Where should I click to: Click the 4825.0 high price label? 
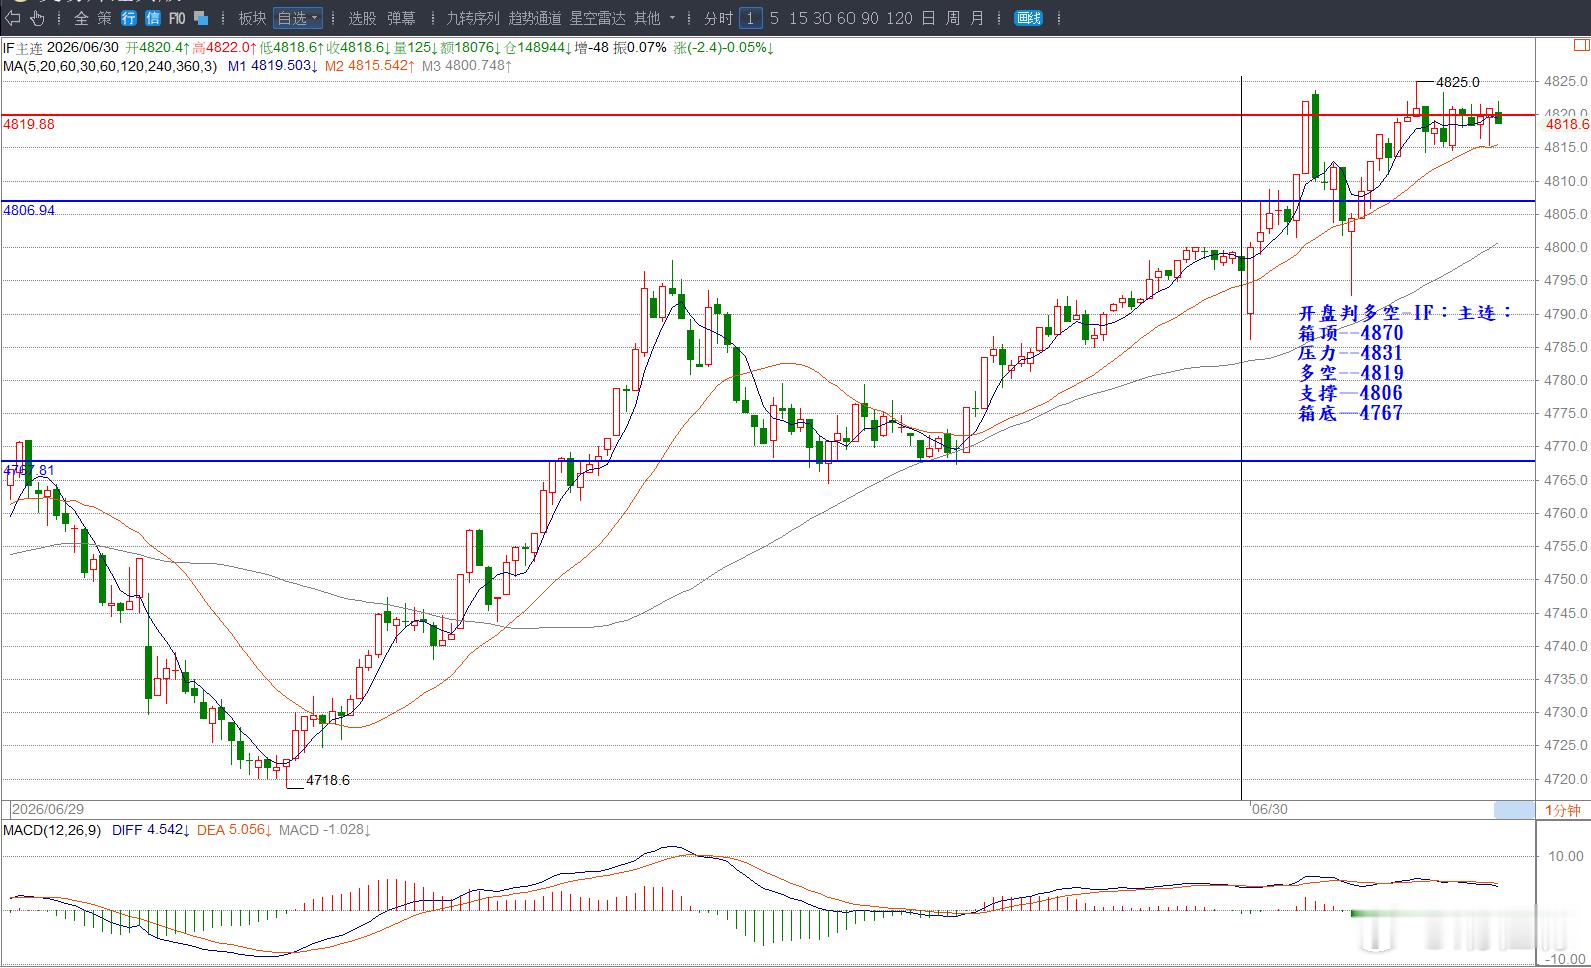coord(1458,82)
